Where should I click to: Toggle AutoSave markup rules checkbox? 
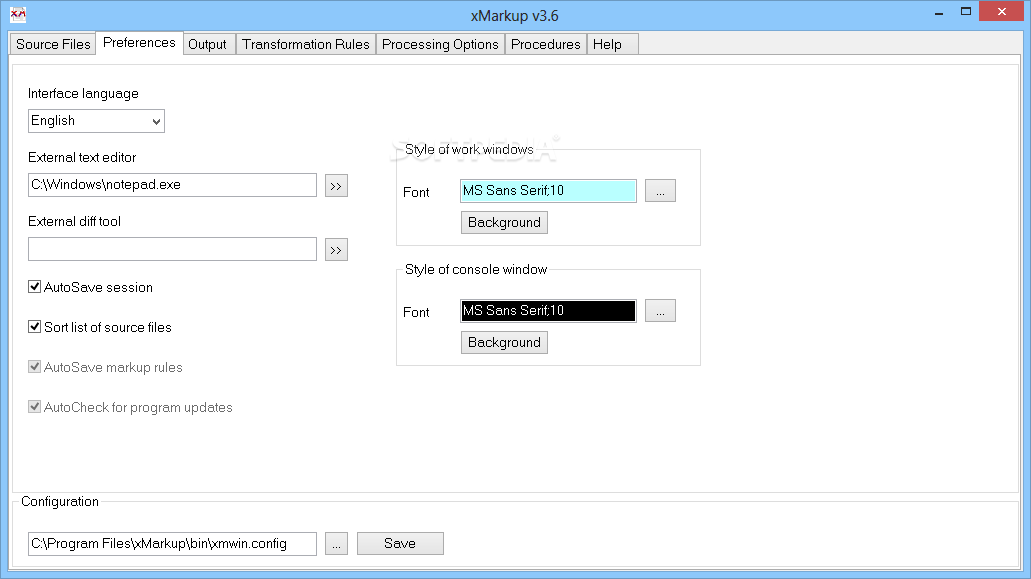coord(35,367)
